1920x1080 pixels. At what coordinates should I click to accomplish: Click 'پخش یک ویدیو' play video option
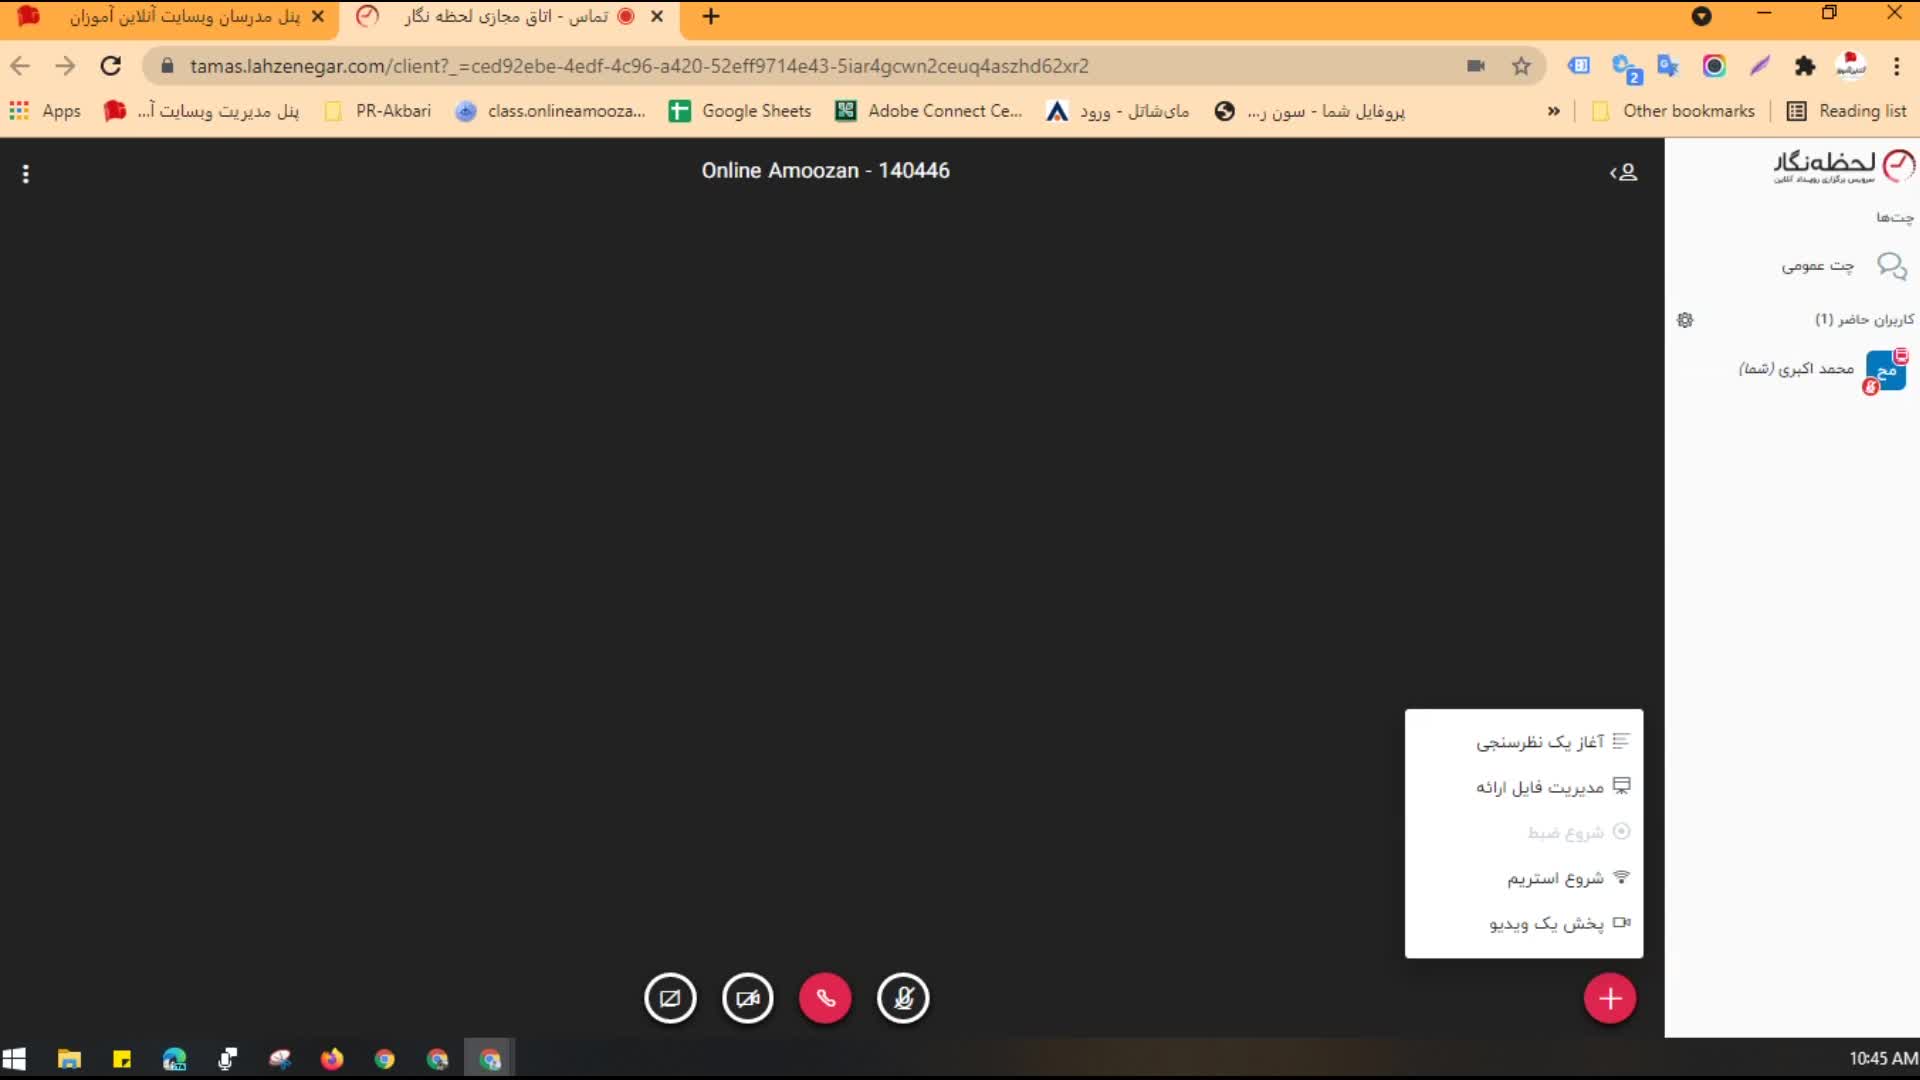pos(1546,923)
